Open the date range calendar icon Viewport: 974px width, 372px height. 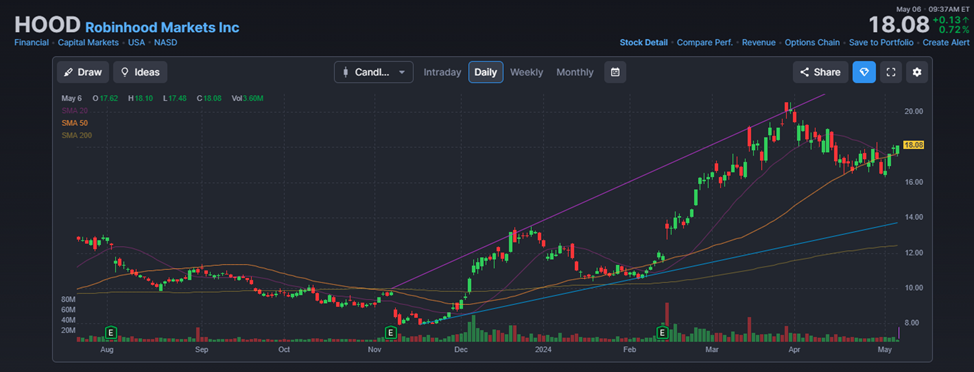tap(615, 72)
